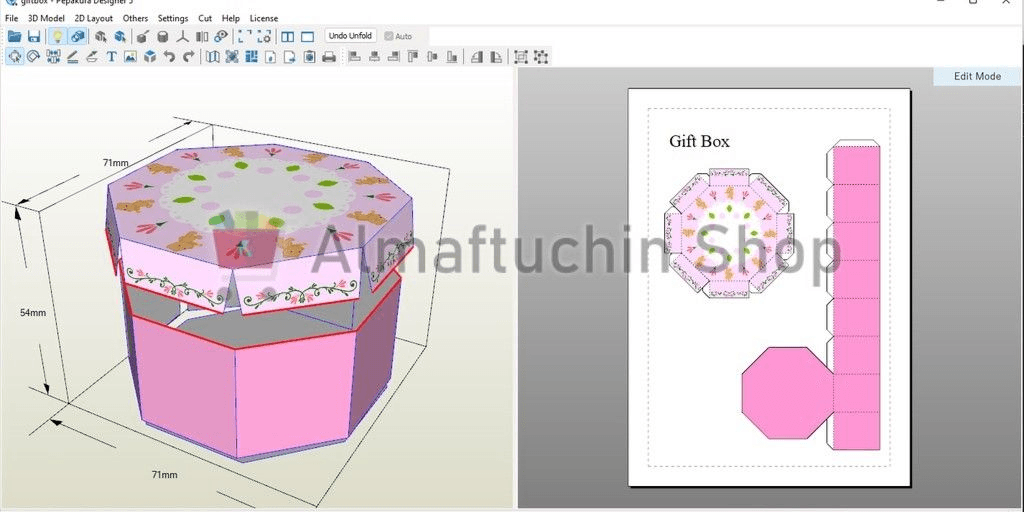The width and height of the screenshot is (1024, 512).
Task: Click the blue 3D cube icon
Action: (x=150, y=57)
